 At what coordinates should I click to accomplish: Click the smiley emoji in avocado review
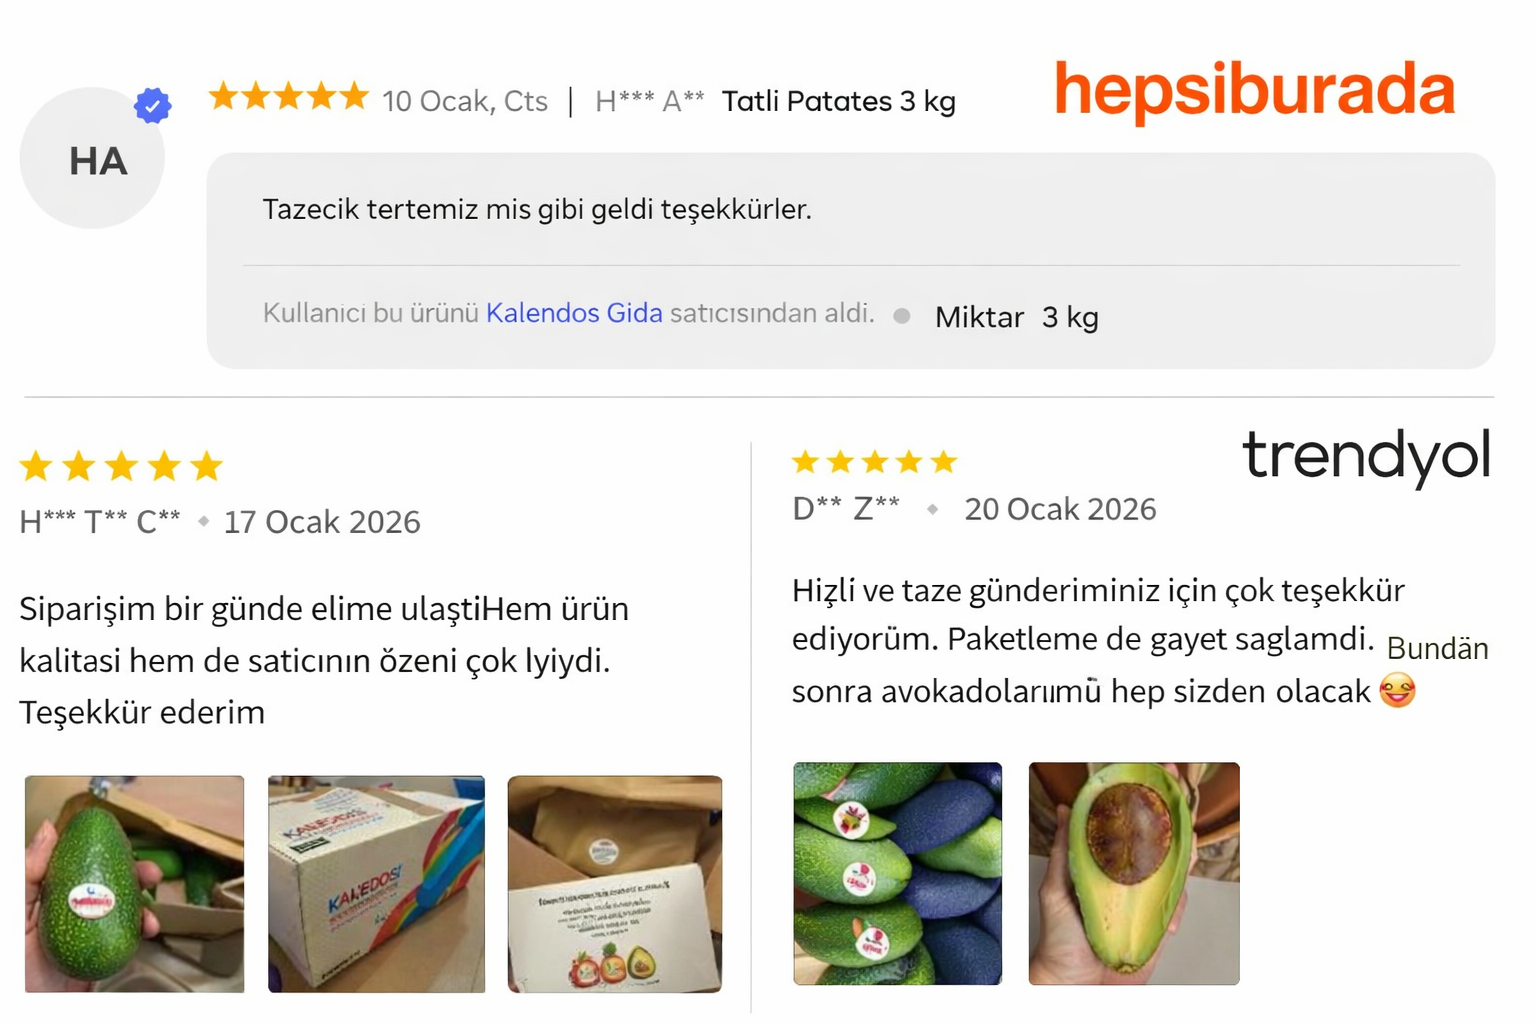(x=1397, y=690)
